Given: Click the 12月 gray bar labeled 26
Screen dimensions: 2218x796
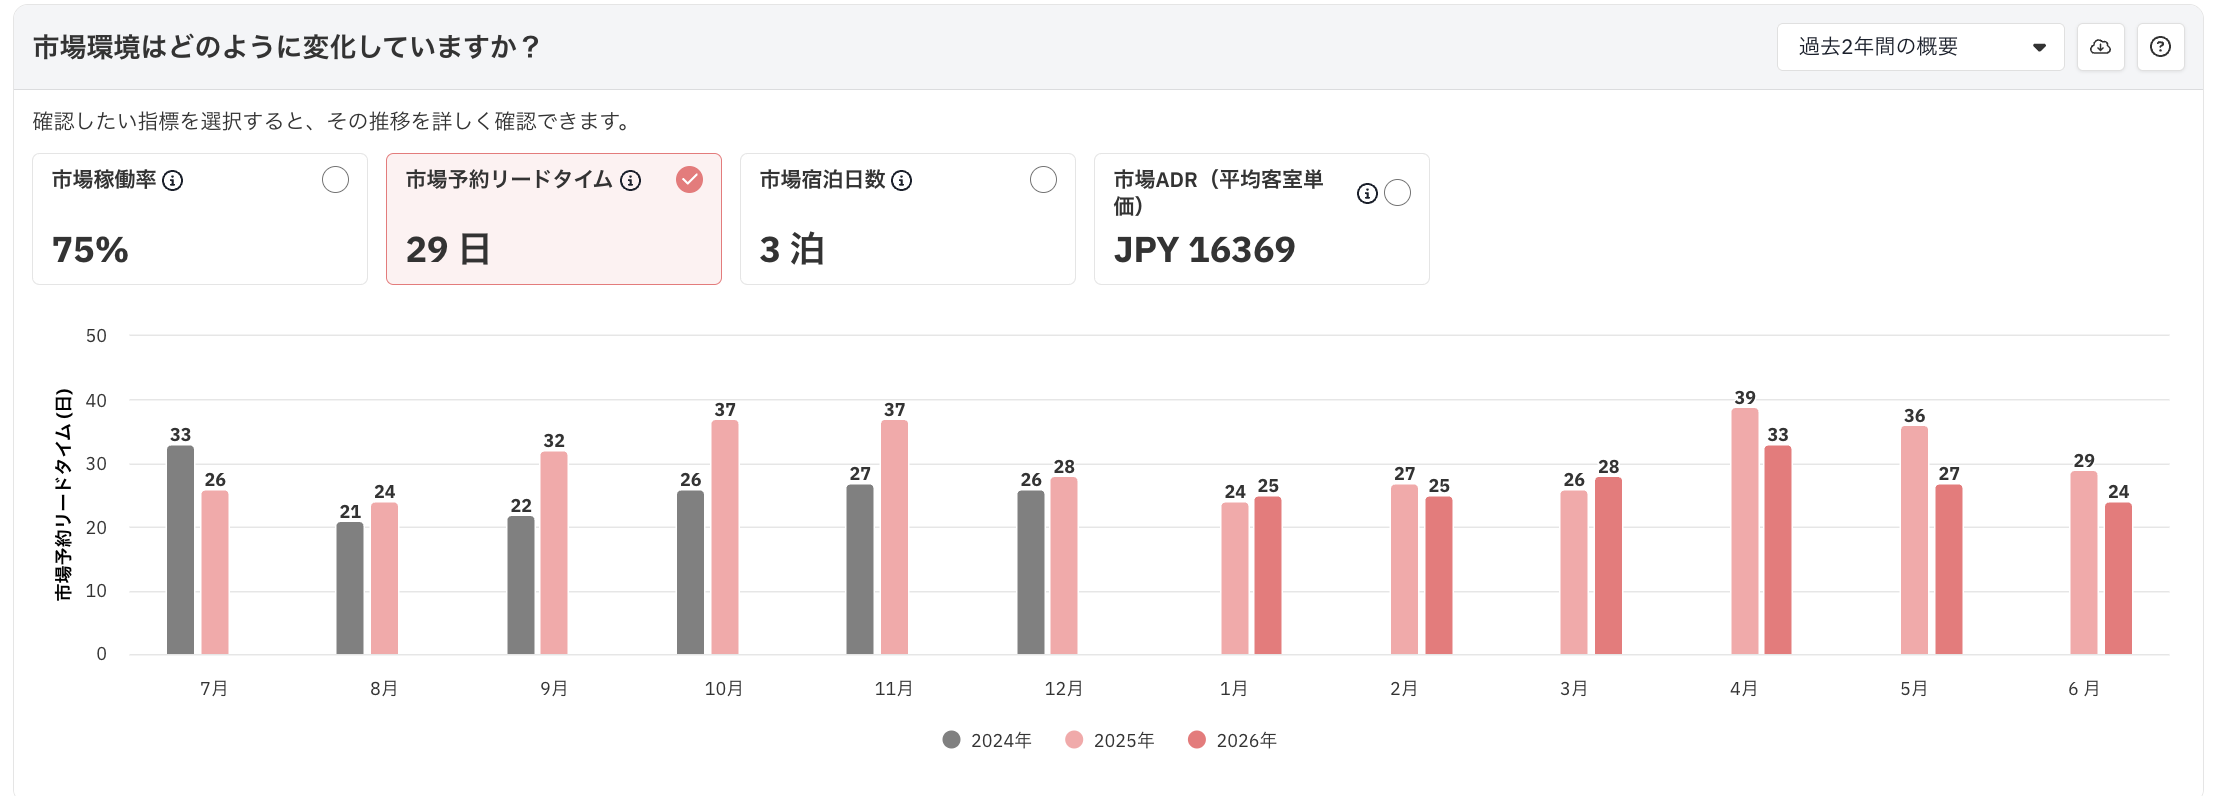Looking at the screenshot, I should 1031,572.
